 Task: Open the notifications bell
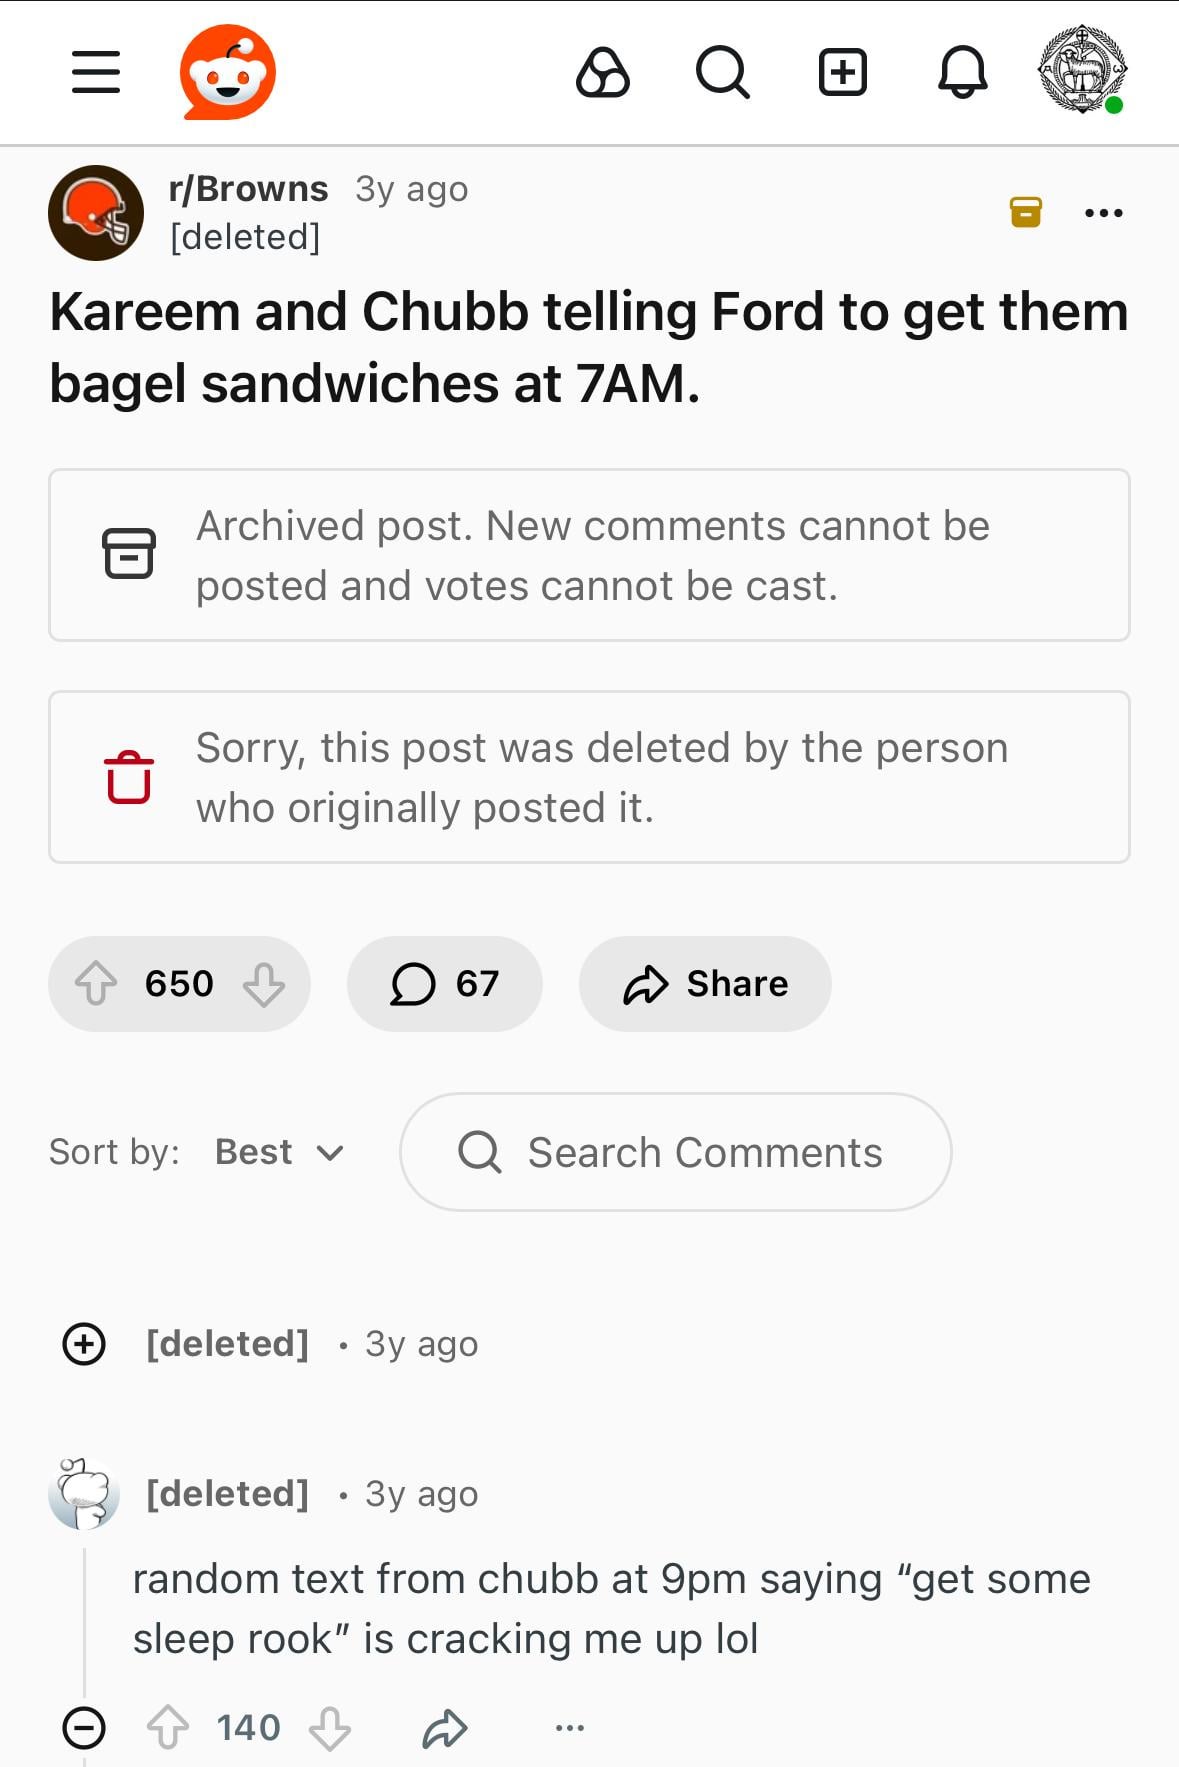962,72
